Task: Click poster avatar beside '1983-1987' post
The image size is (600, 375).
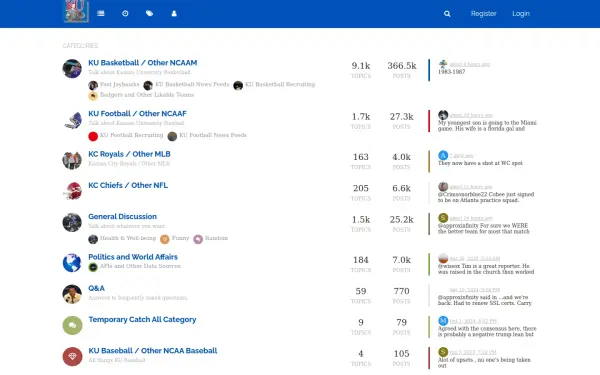Action: pos(443,64)
